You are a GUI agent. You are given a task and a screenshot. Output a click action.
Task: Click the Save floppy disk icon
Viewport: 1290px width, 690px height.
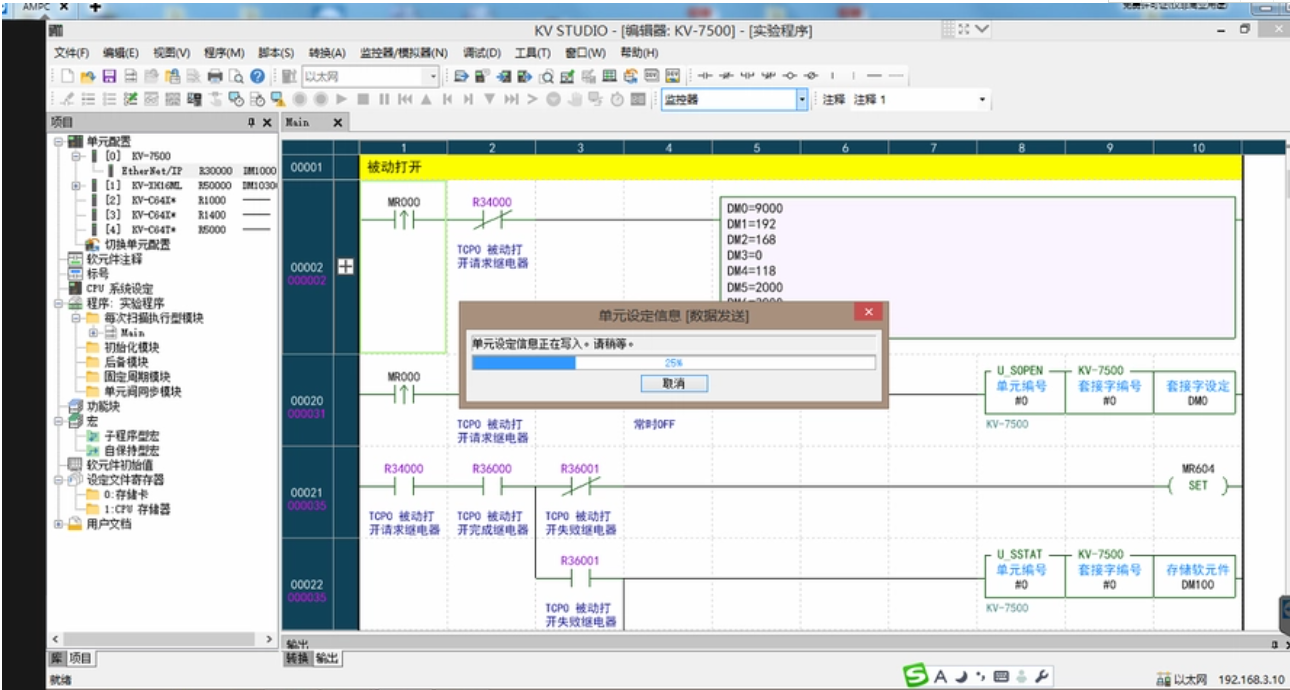(x=109, y=76)
